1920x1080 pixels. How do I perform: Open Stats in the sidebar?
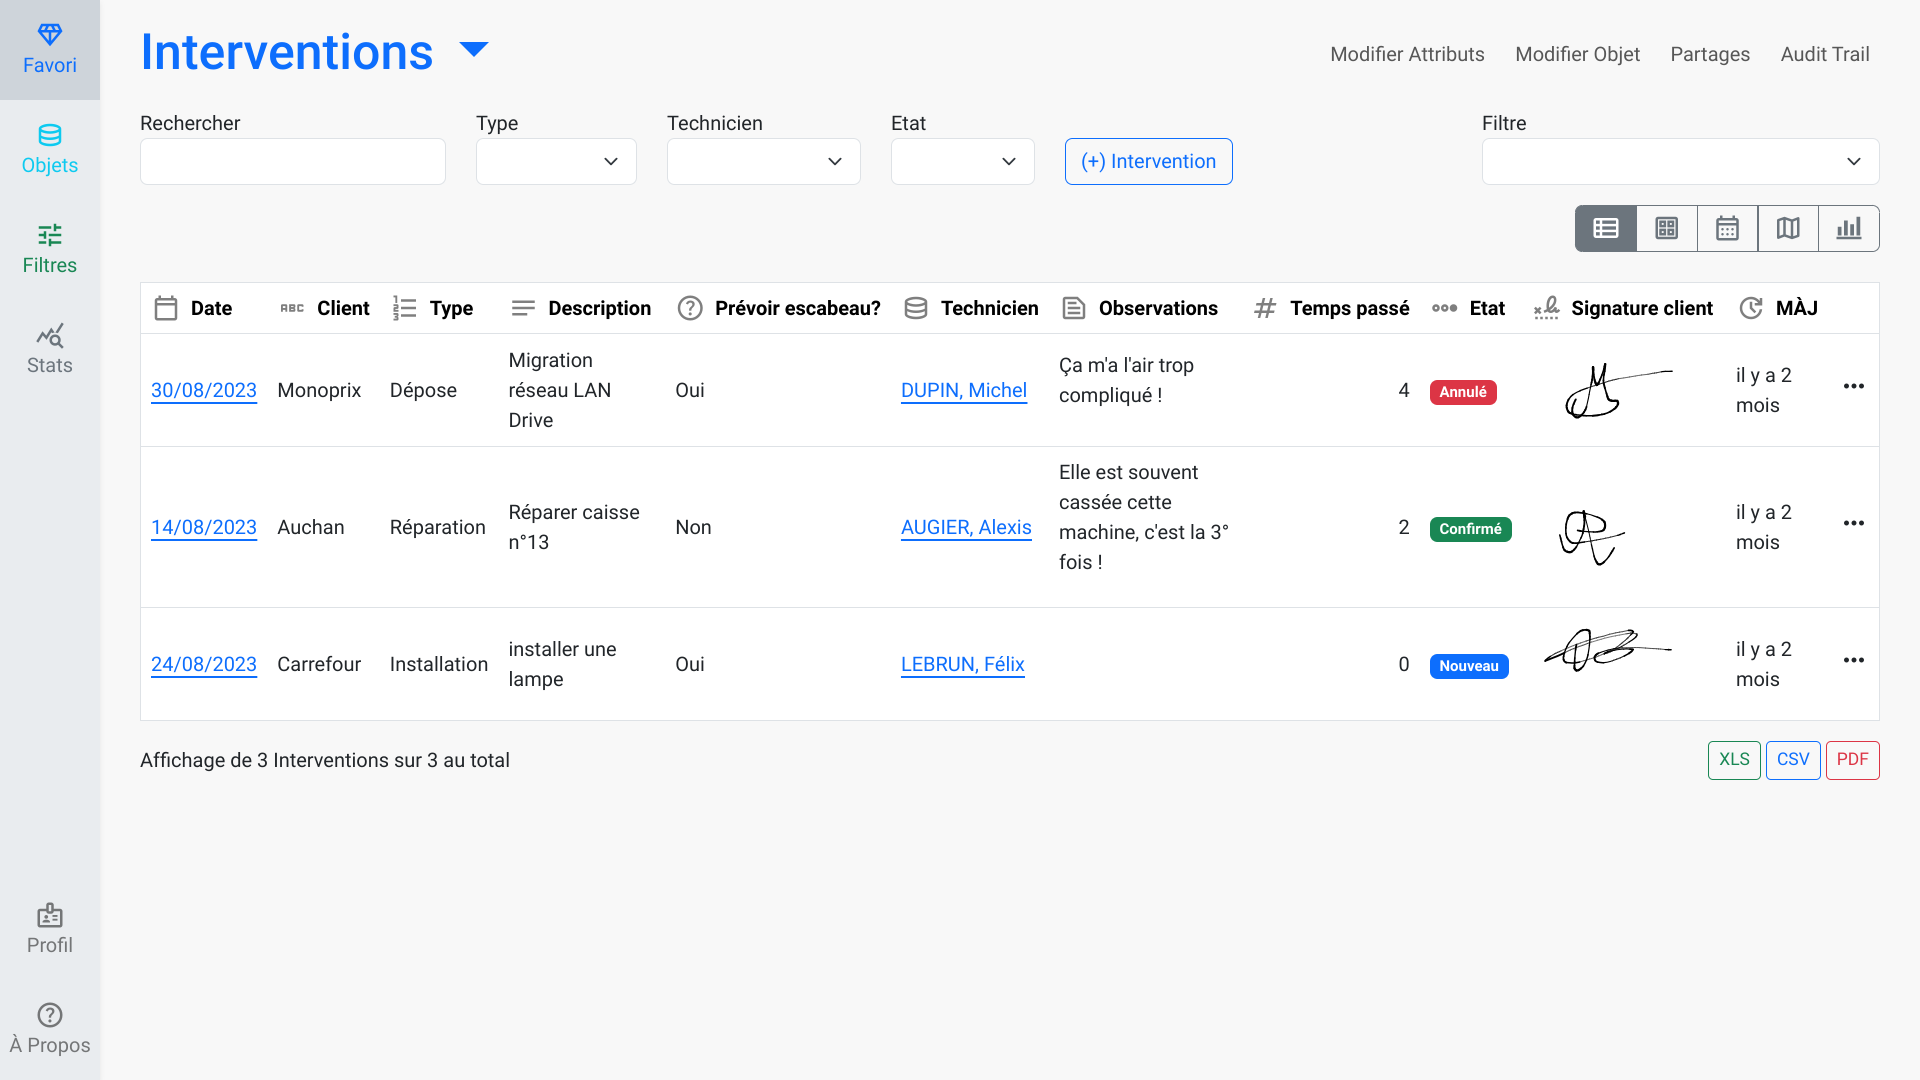(x=49, y=348)
